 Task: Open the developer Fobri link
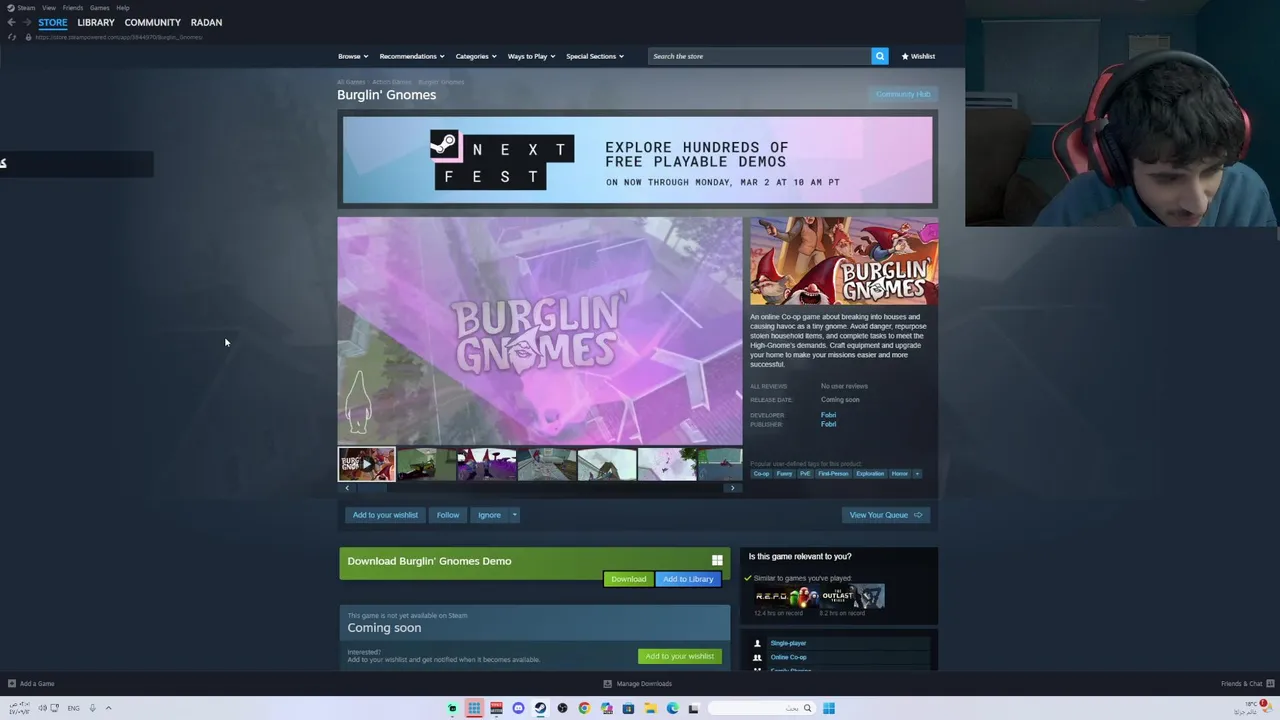pyautogui.click(x=828, y=415)
